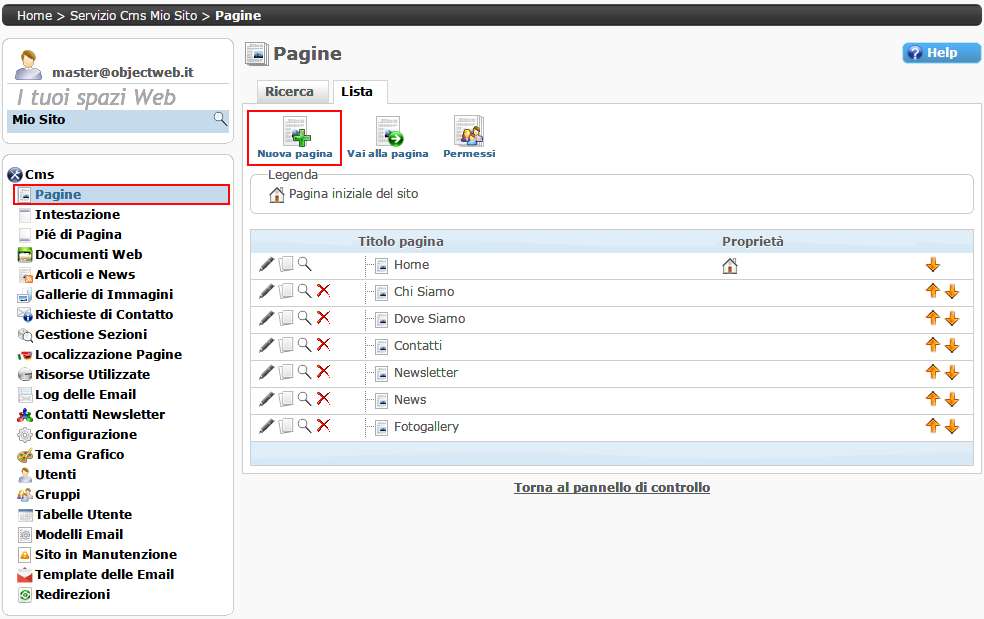Move Home page down with orange arrow
Image resolution: width=984 pixels, height=619 pixels.
(933, 265)
